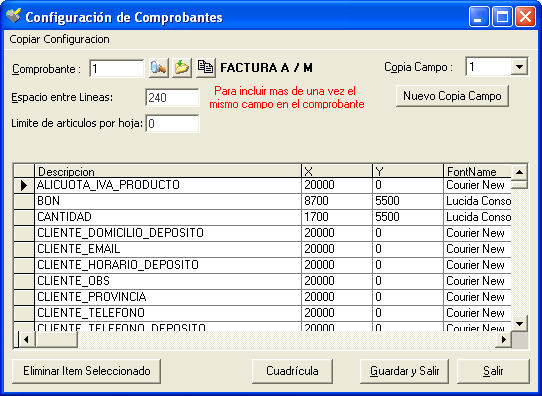Click Lucida Conso font in CANTIDAD row
542x396 pixels.
click(x=477, y=217)
